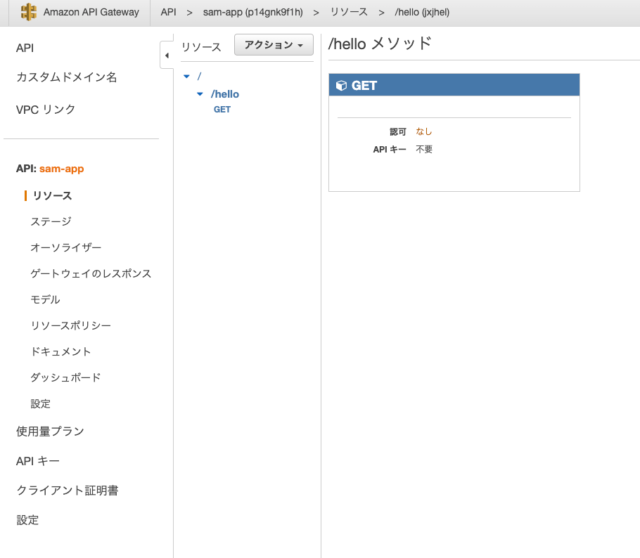
Task: Collapse the sidebar with the left arrow handle
Action: pos(167,55)
